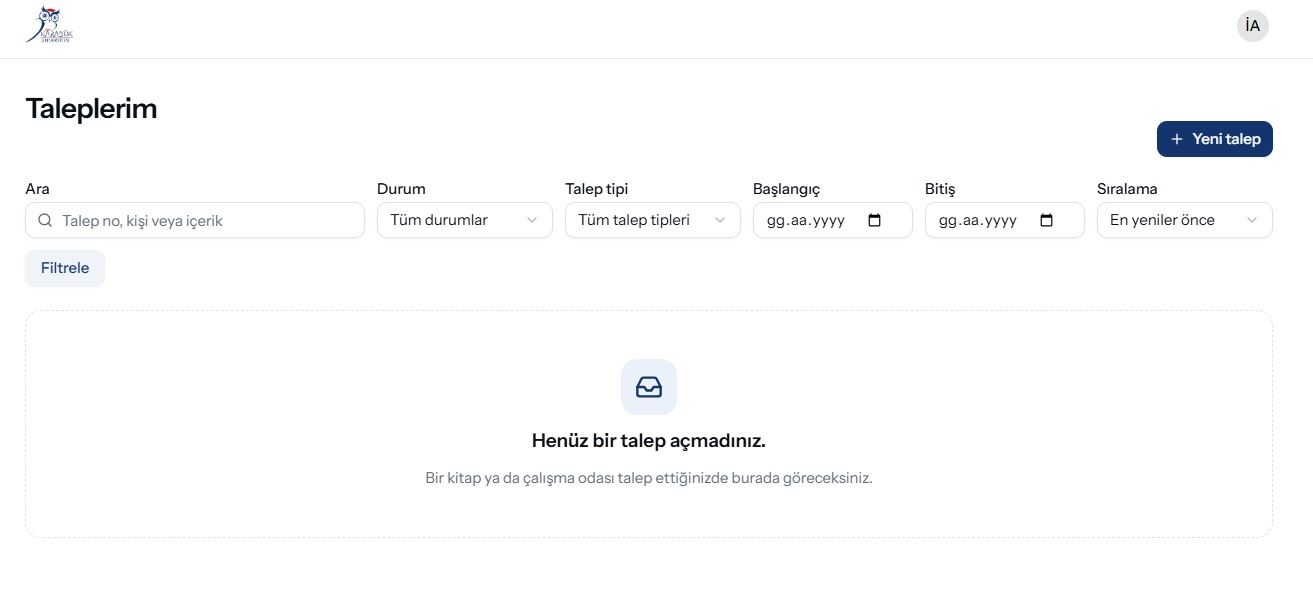This screenshot has height=598, width=1313.
Task: Click the Başlangıç date input field
Action: point(833,220)
